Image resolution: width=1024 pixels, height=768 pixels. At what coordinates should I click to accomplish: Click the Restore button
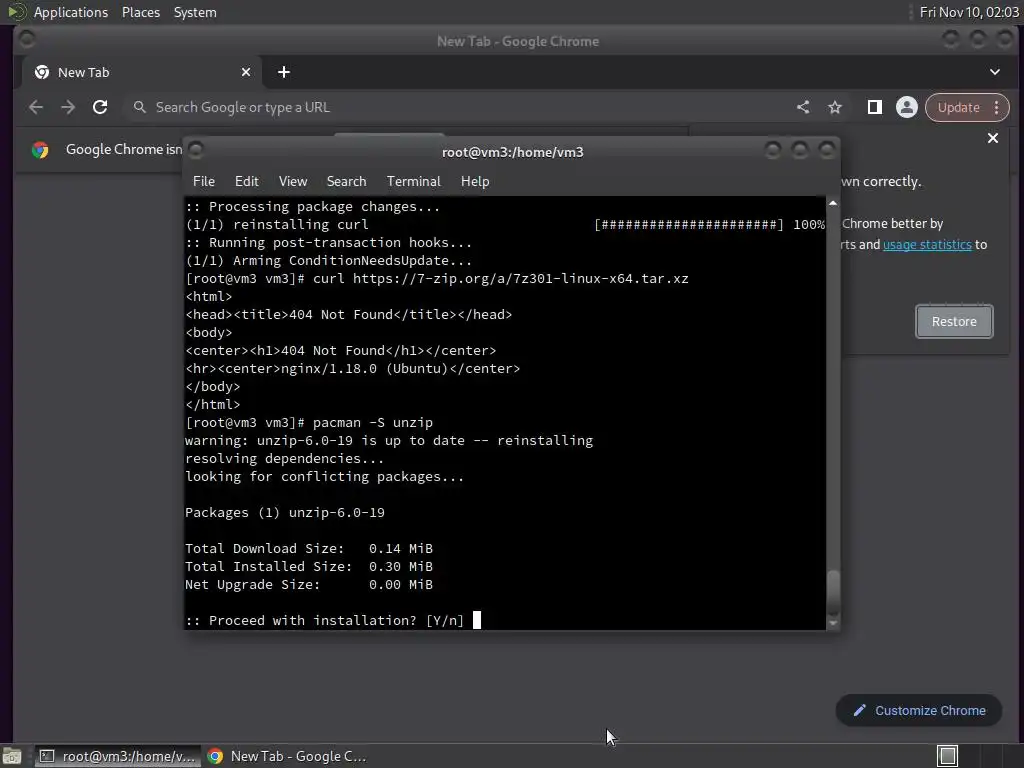coord(954,321)
